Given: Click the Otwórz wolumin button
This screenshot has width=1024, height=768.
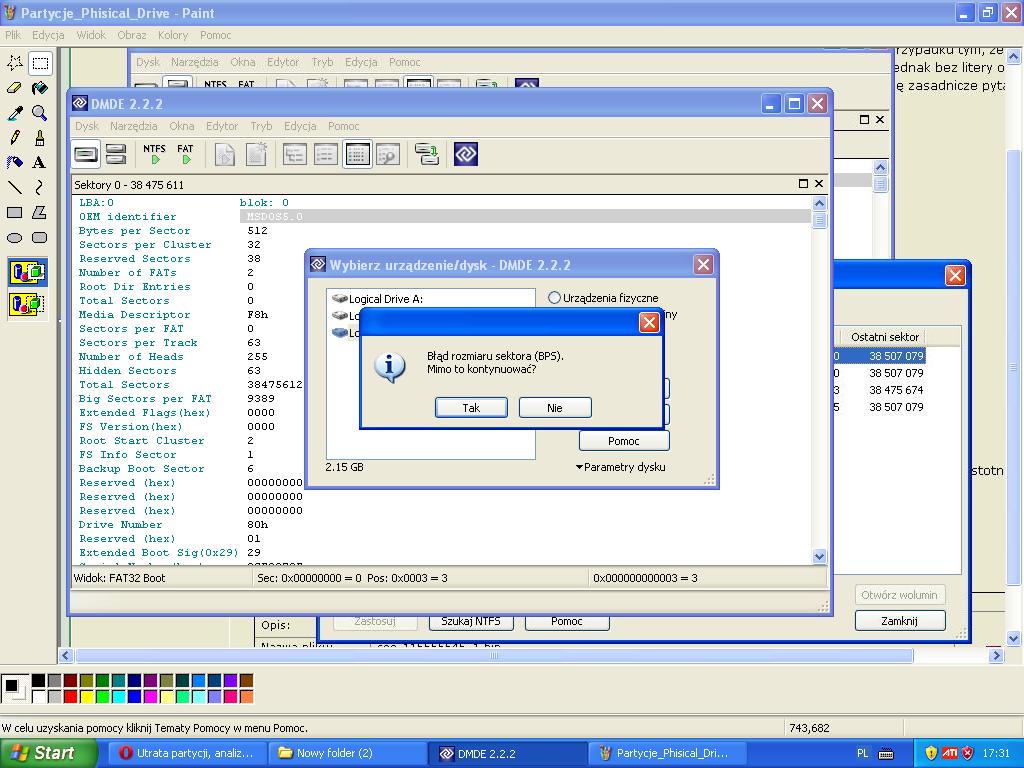Looking at the screenshot, I should [899, 595].
